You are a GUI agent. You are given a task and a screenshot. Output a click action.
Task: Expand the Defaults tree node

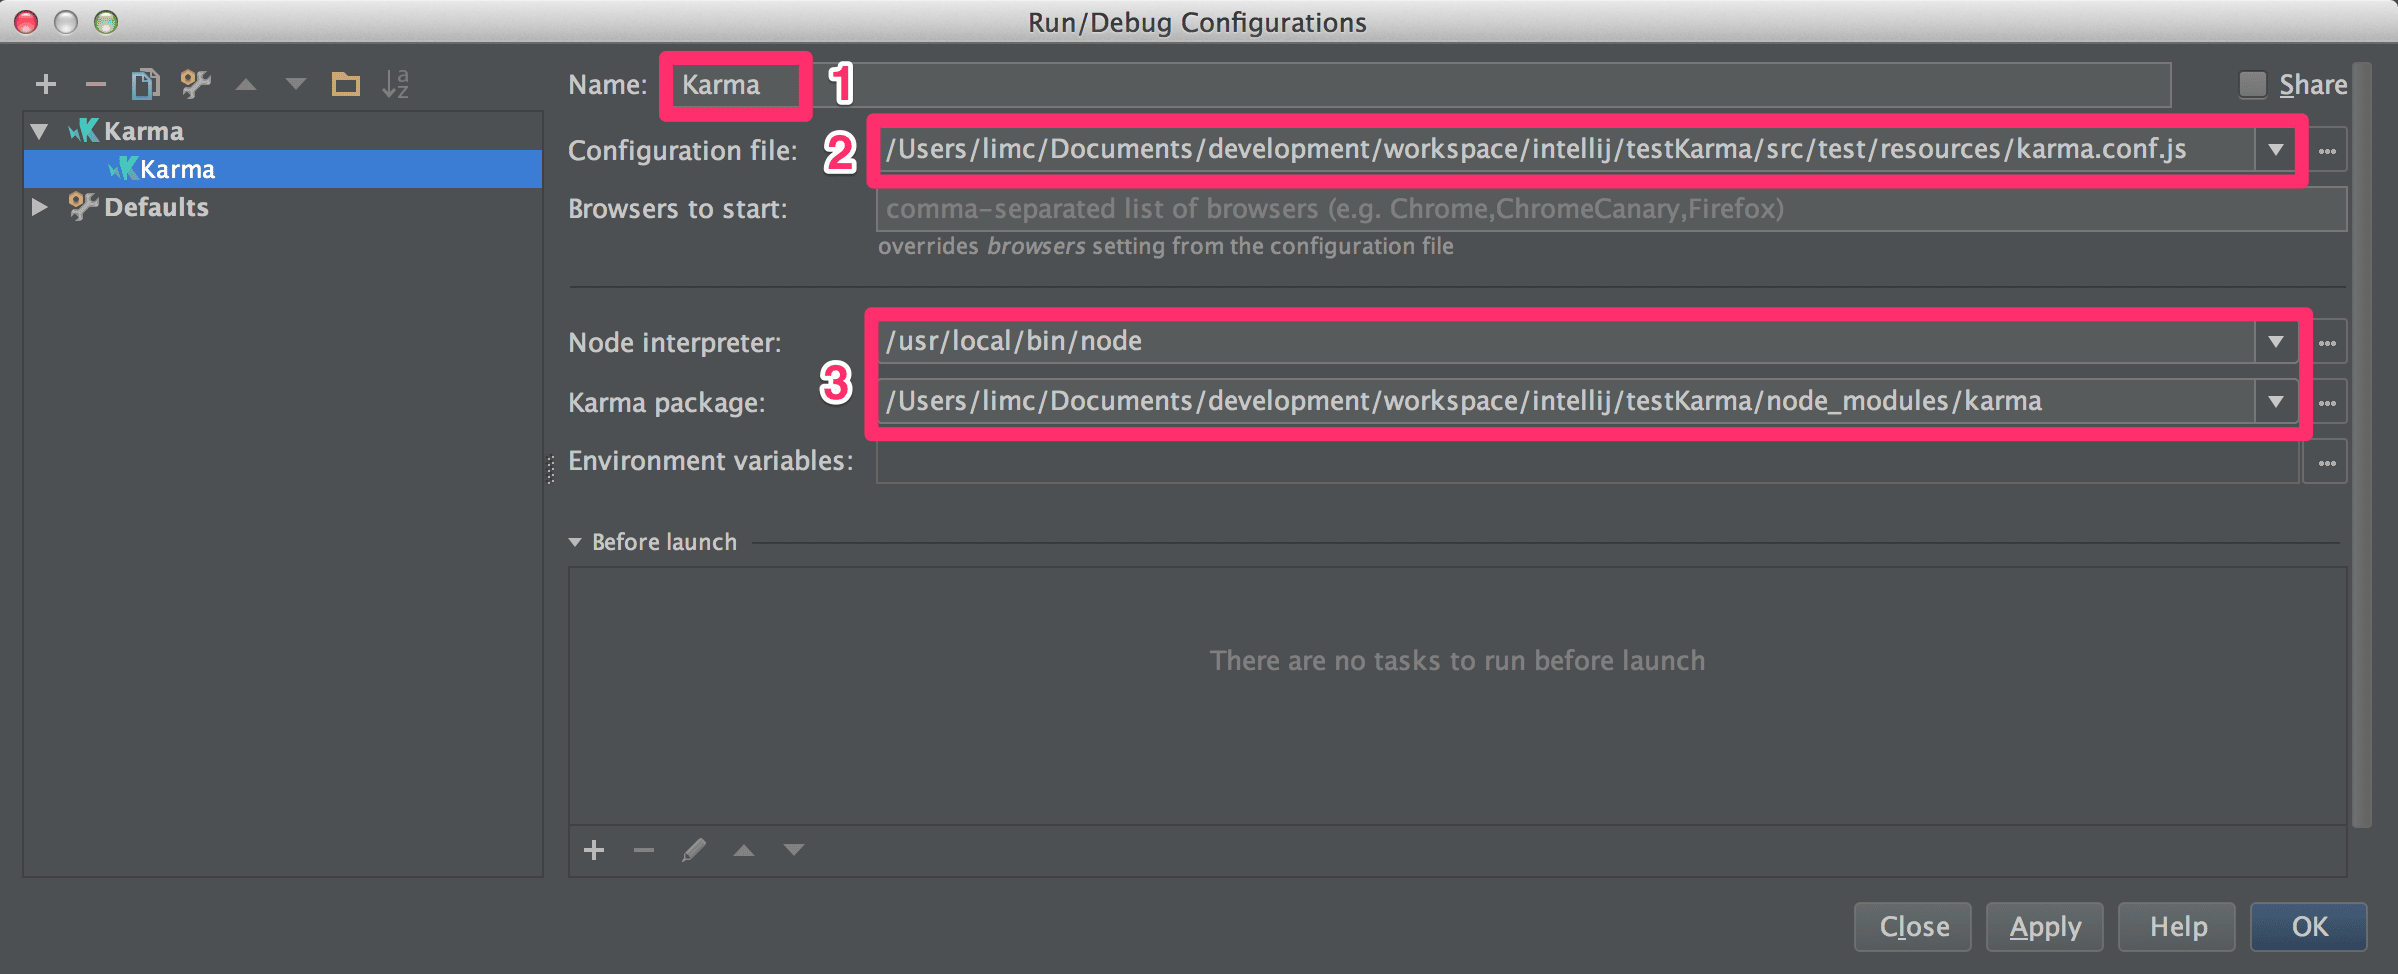40,207
